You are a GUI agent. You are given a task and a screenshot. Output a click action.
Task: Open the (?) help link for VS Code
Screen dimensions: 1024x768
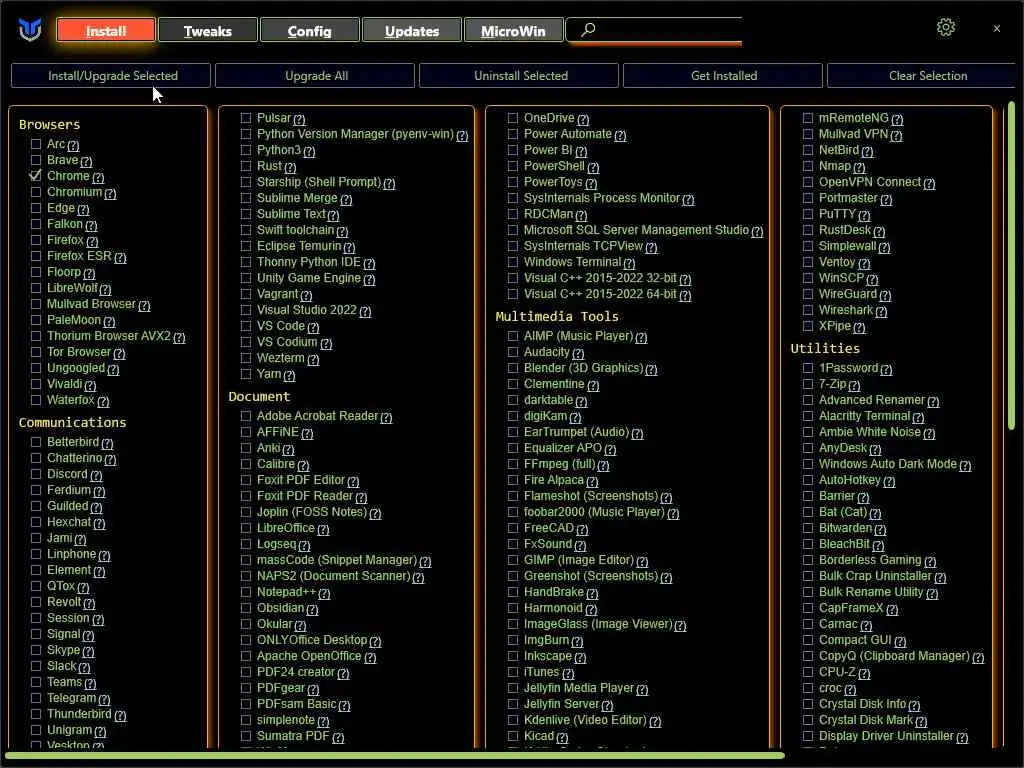tap(313, 327)
